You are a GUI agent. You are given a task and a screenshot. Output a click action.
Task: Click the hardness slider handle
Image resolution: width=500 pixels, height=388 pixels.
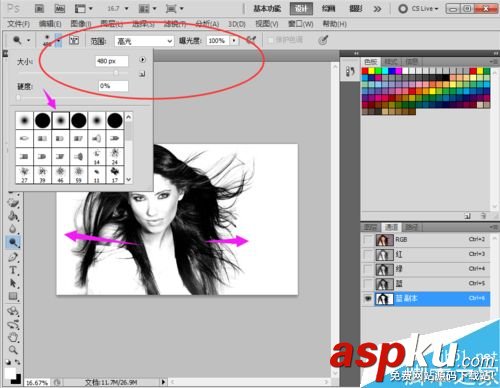pos(18,98)
